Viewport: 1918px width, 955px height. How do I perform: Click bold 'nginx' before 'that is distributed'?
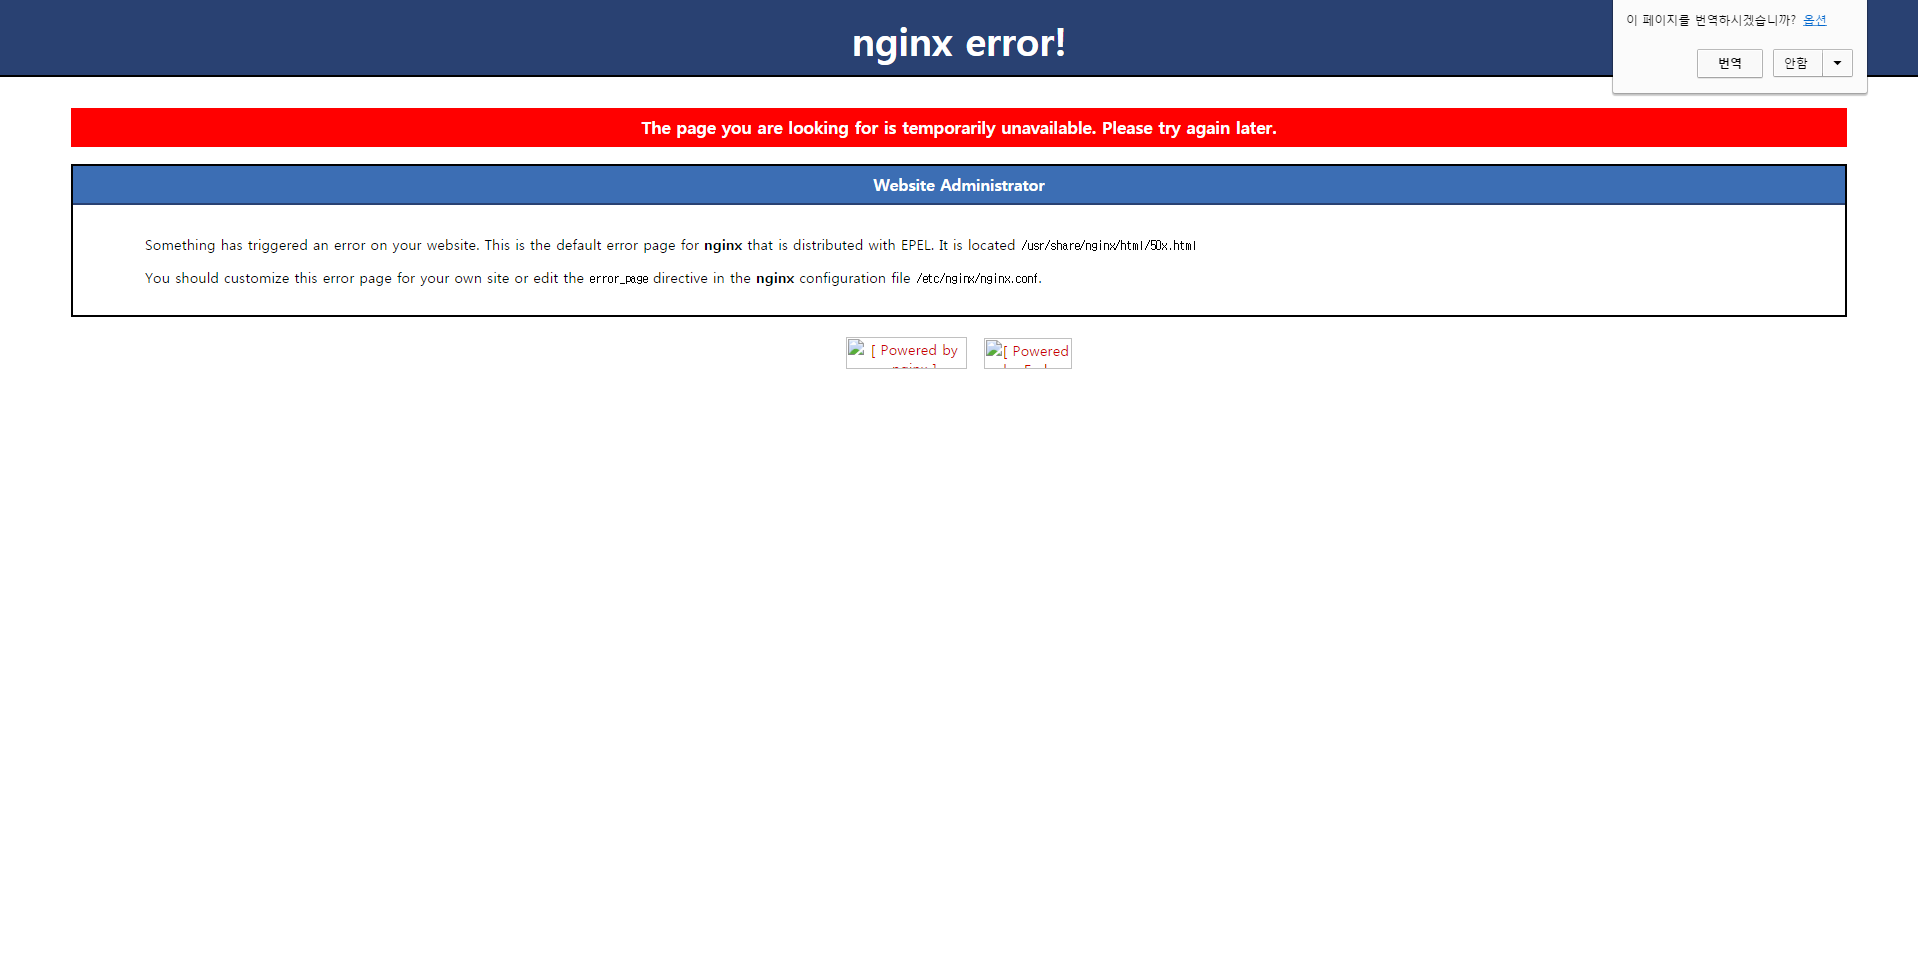[x=722, y=246]
